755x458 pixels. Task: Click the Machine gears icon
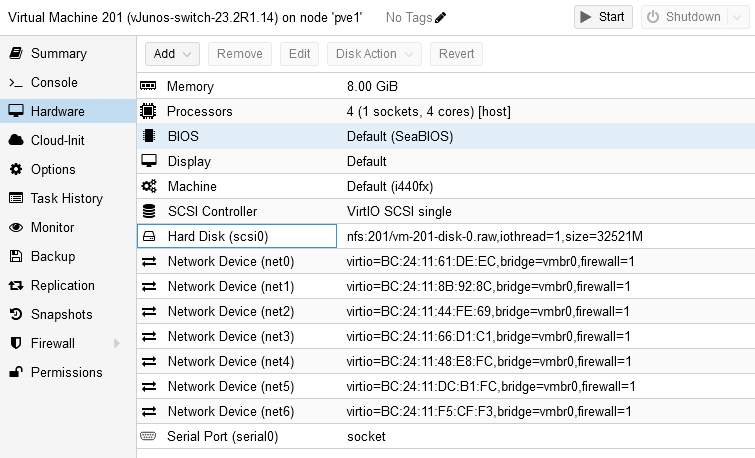pyautogui.click(x=149, y=186)
